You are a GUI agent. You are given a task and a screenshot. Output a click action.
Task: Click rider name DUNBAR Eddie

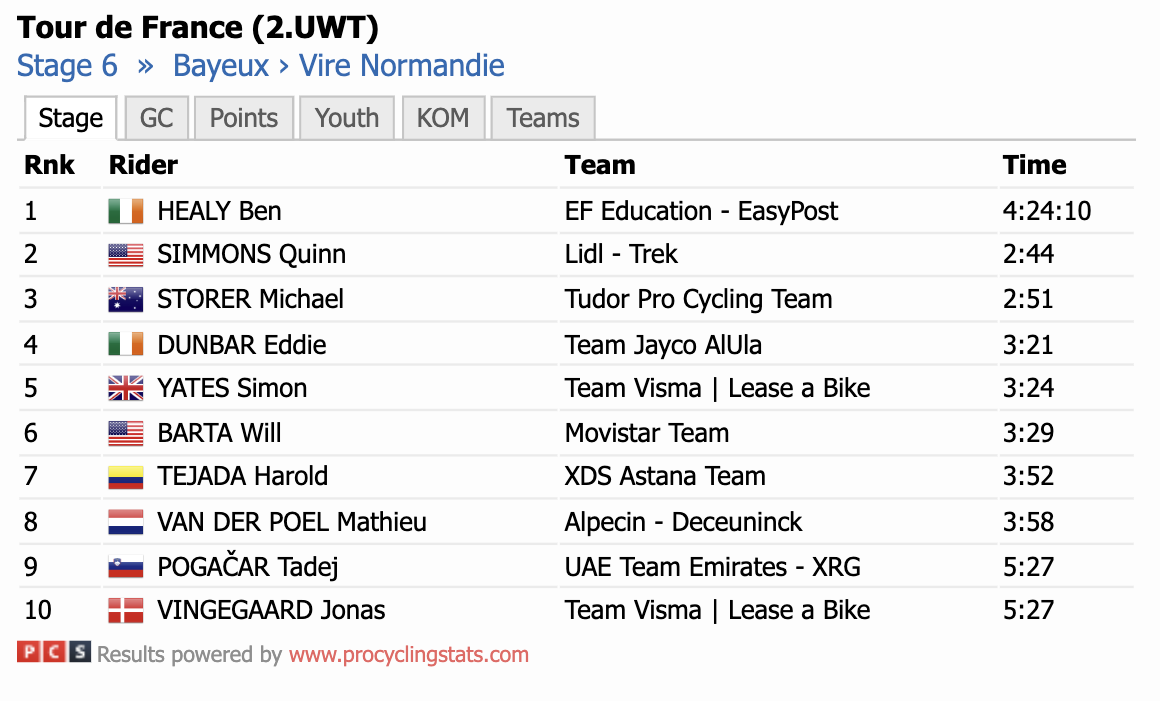pos(242,345)
